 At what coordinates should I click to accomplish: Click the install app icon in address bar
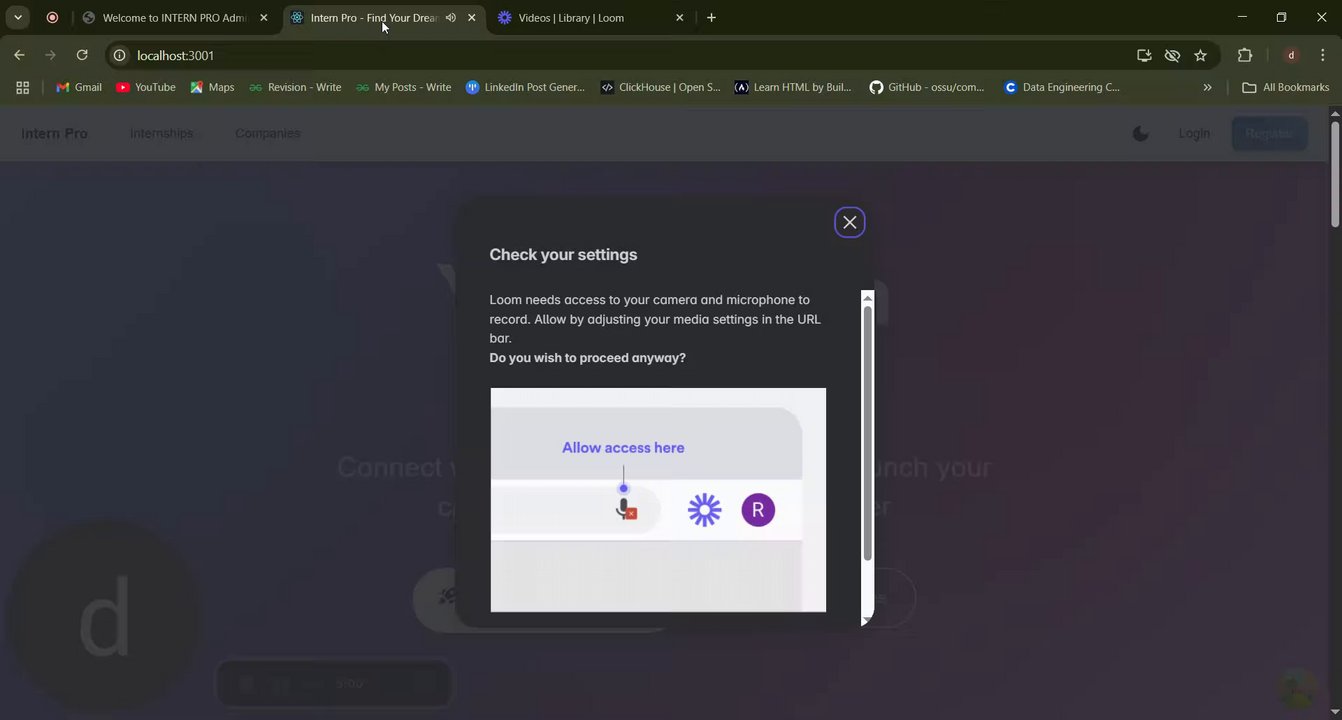[1144, 55]
